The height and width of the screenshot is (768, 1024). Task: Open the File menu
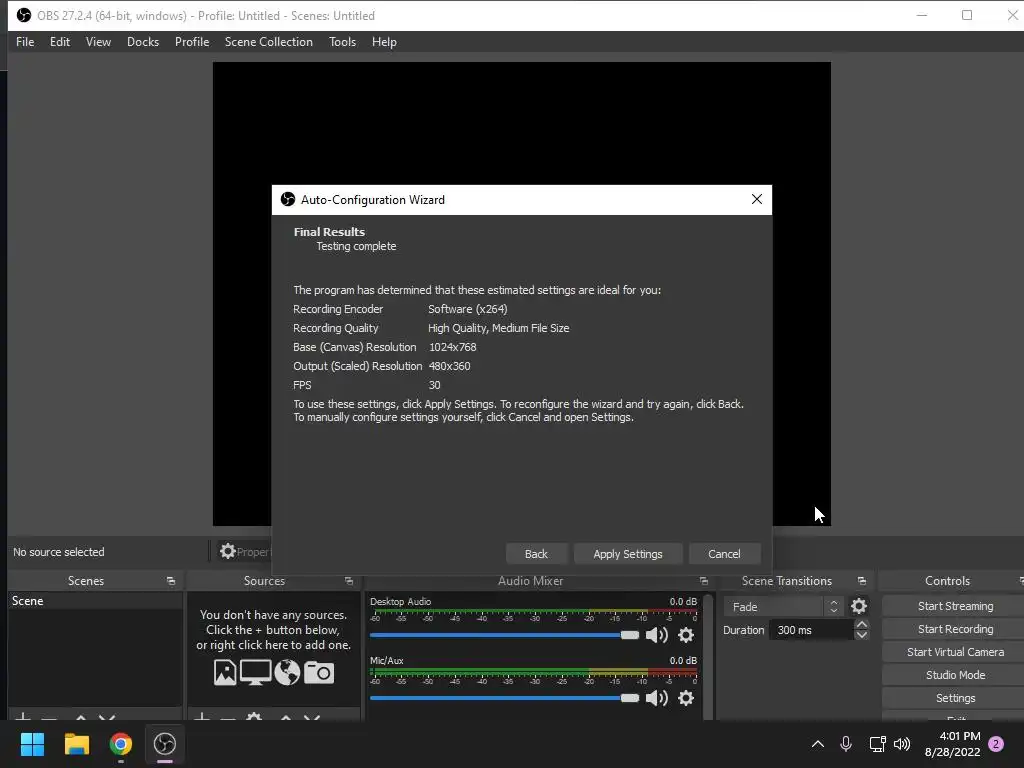point(25,42)
